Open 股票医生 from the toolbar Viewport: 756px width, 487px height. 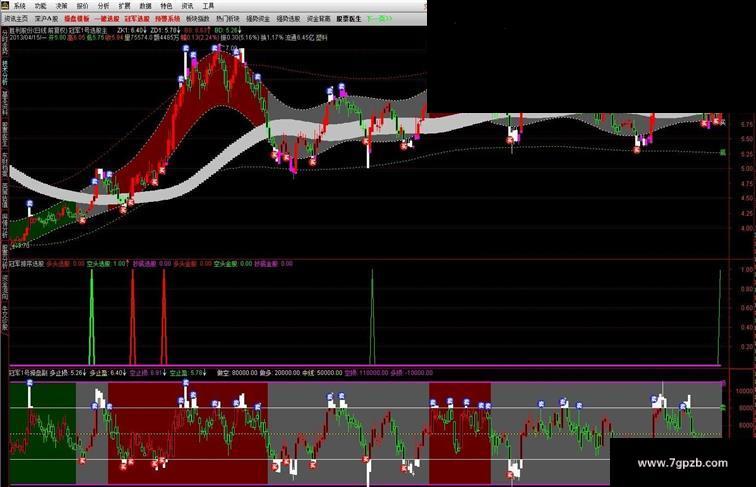coord(349,19)
